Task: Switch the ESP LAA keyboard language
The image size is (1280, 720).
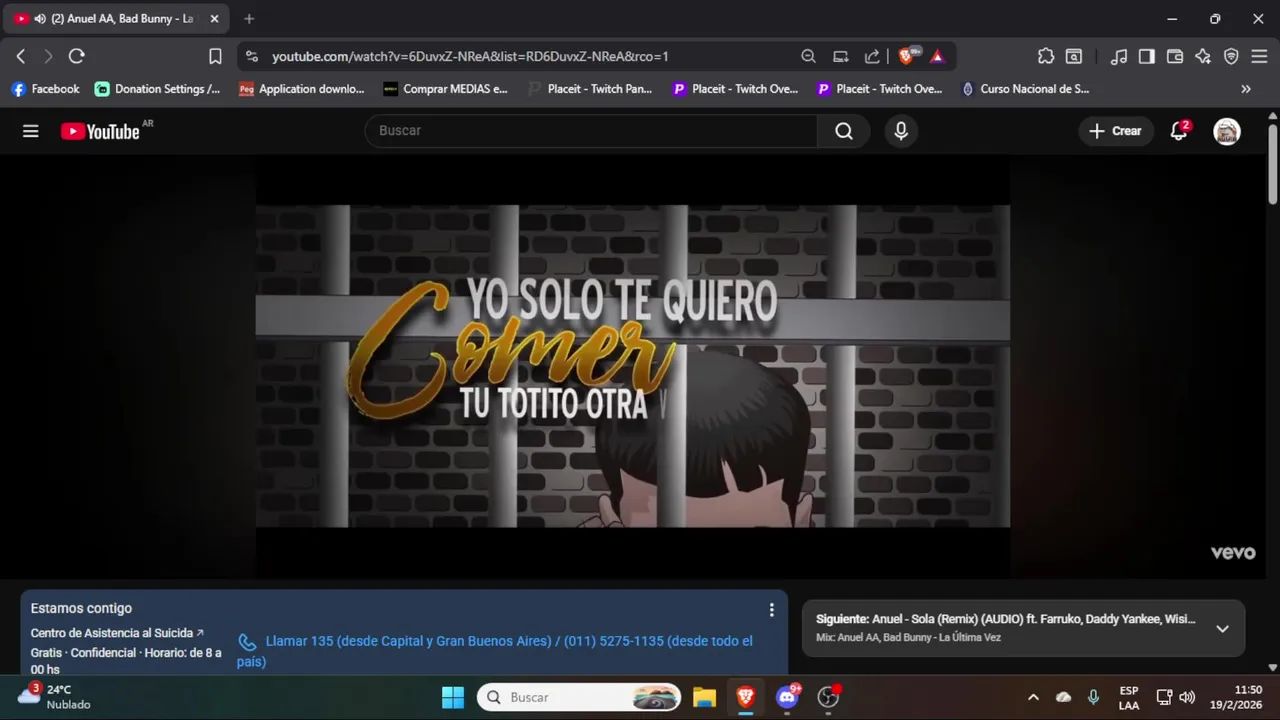Action: click(1129, 697)
